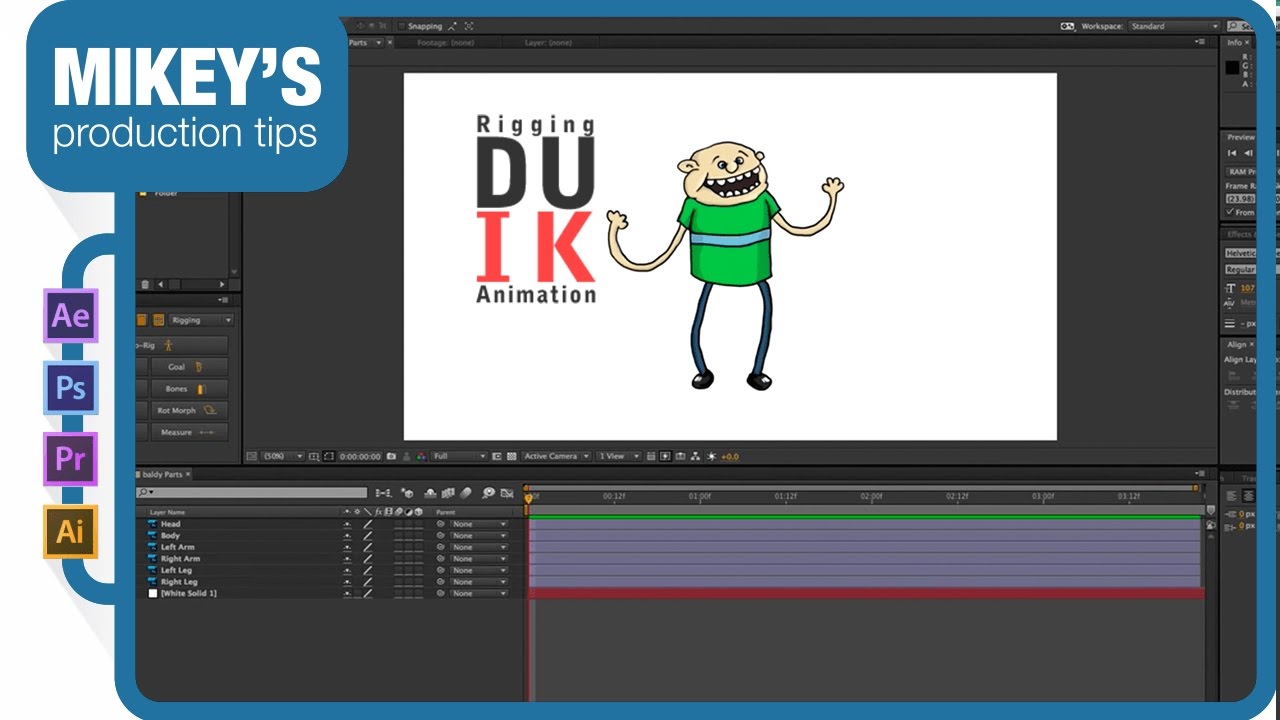Open the Workspace Standard dropdown

point(1175,26)
